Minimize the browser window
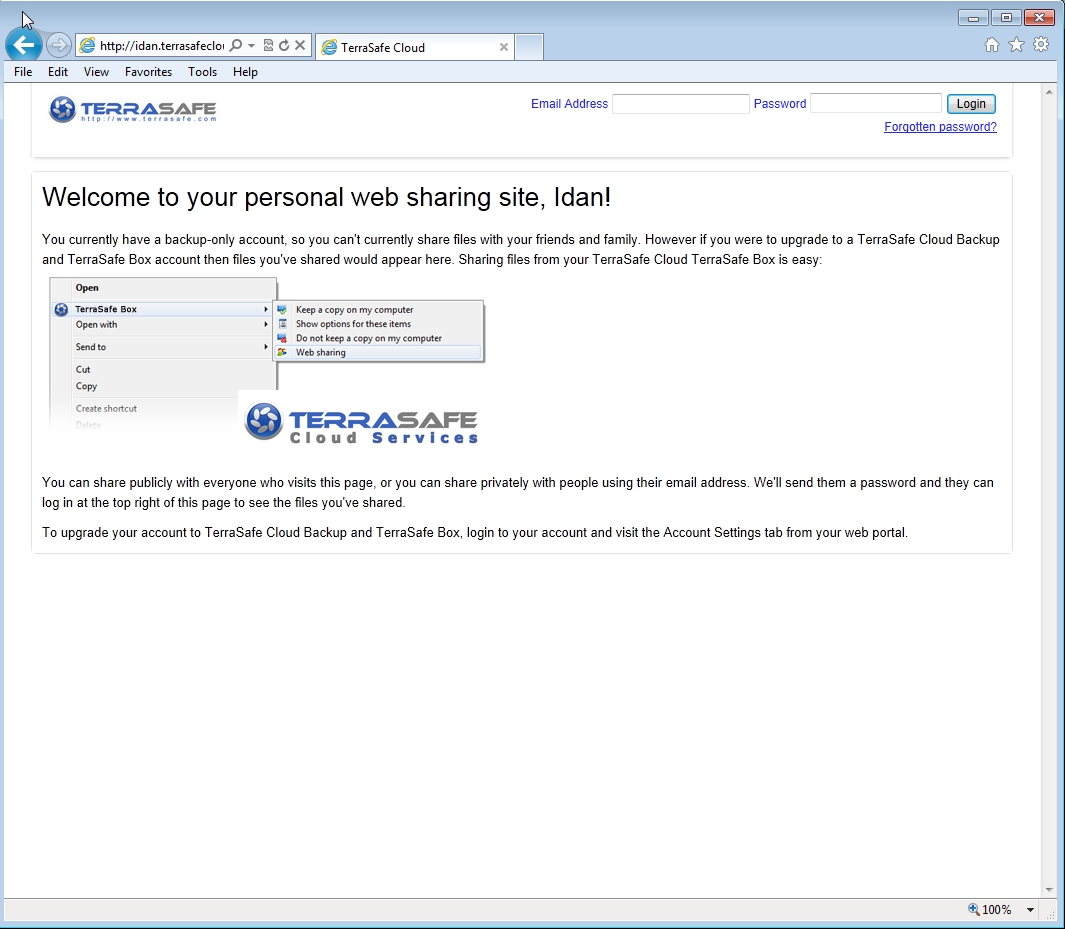1065x929 pixels. point(973,18)
